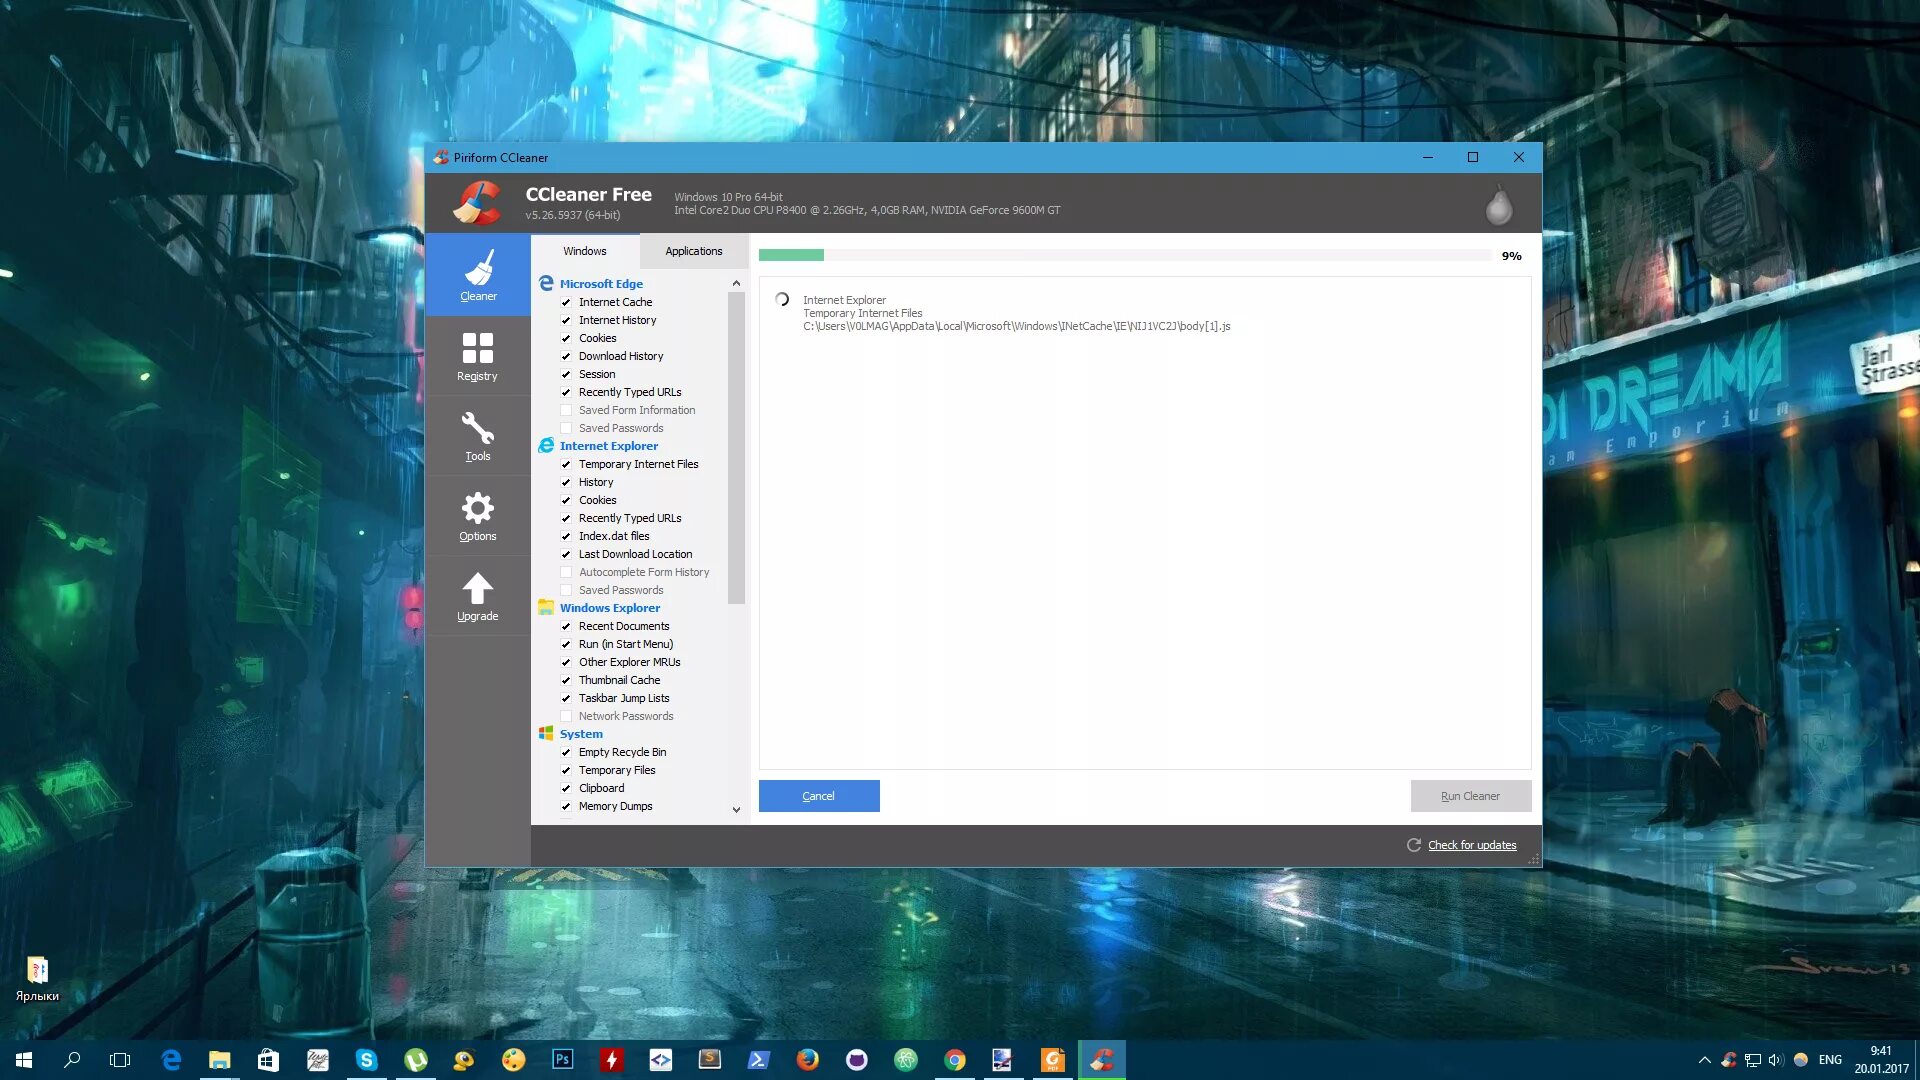Open Firefox from the taskbar
The width and height of the screenshot is (1920, 1080).
click(x=807, y=1060)
